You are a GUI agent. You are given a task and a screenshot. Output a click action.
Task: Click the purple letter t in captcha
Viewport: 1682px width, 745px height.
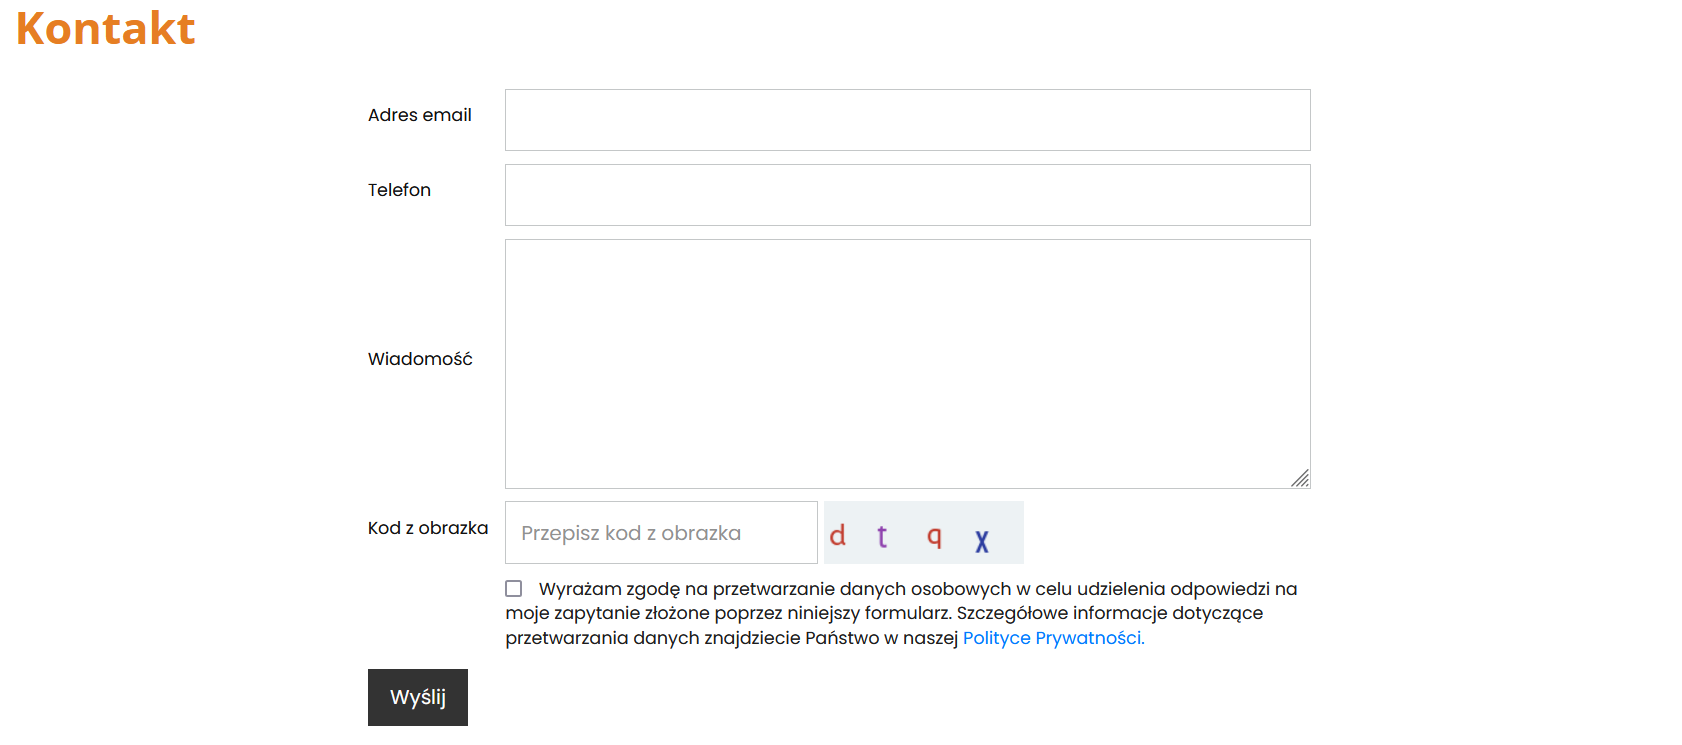882,537
